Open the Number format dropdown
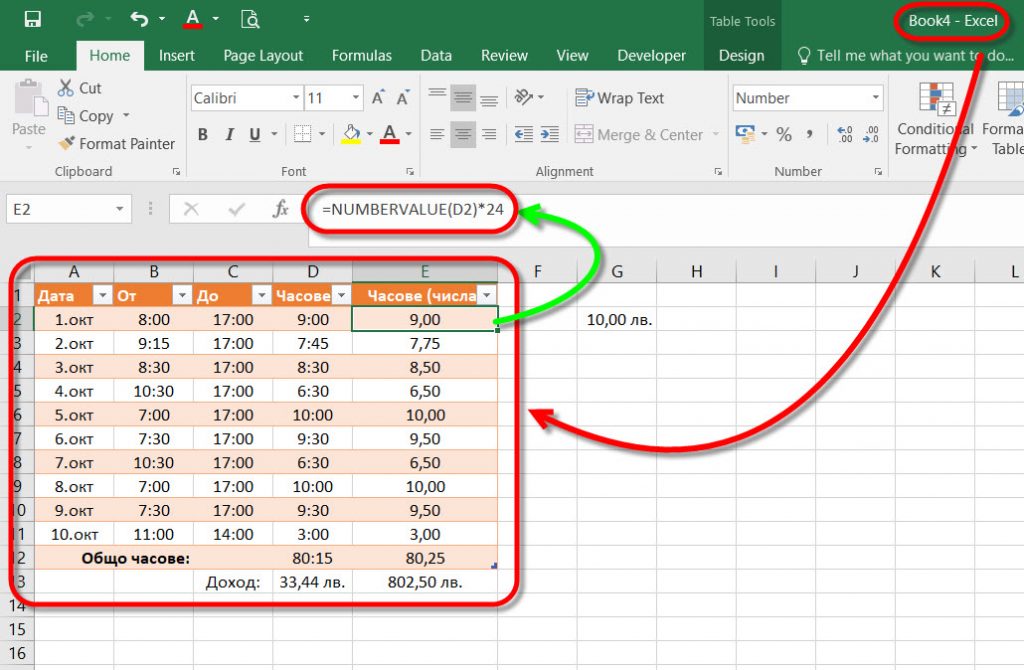 point(876,98)
